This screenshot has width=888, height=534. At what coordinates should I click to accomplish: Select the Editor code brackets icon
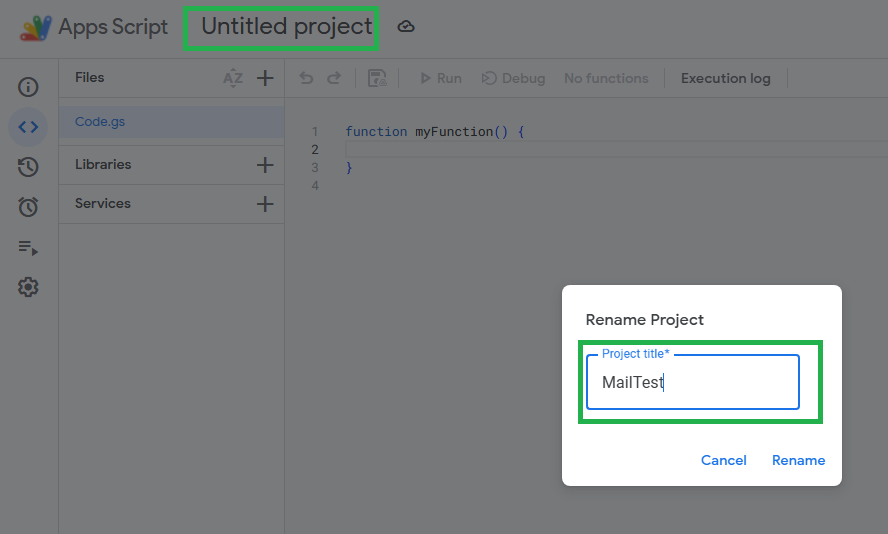tap(28, 127)
